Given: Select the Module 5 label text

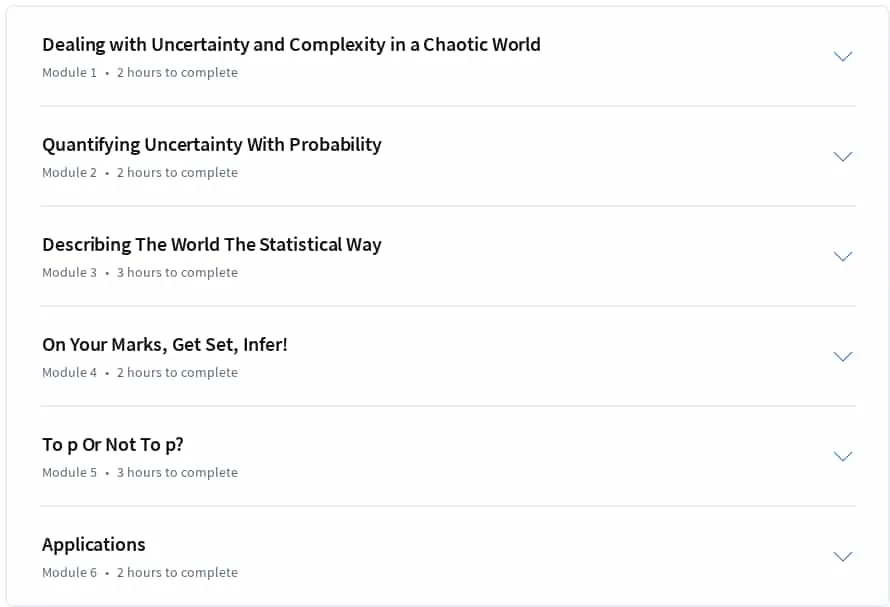Looking at the screenshot, I should (69, 472).
